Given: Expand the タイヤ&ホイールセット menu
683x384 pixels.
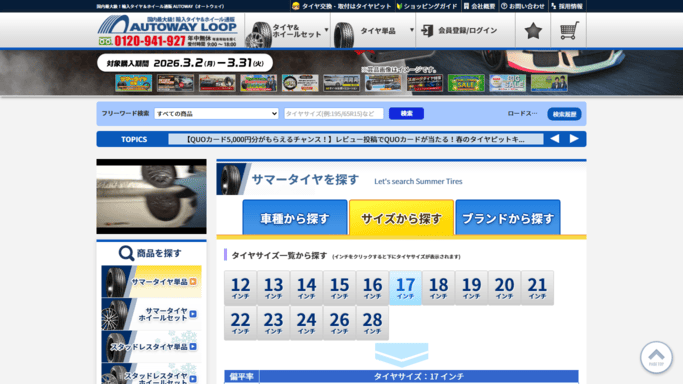Looking at the screenshot, I should click(287, 30).
